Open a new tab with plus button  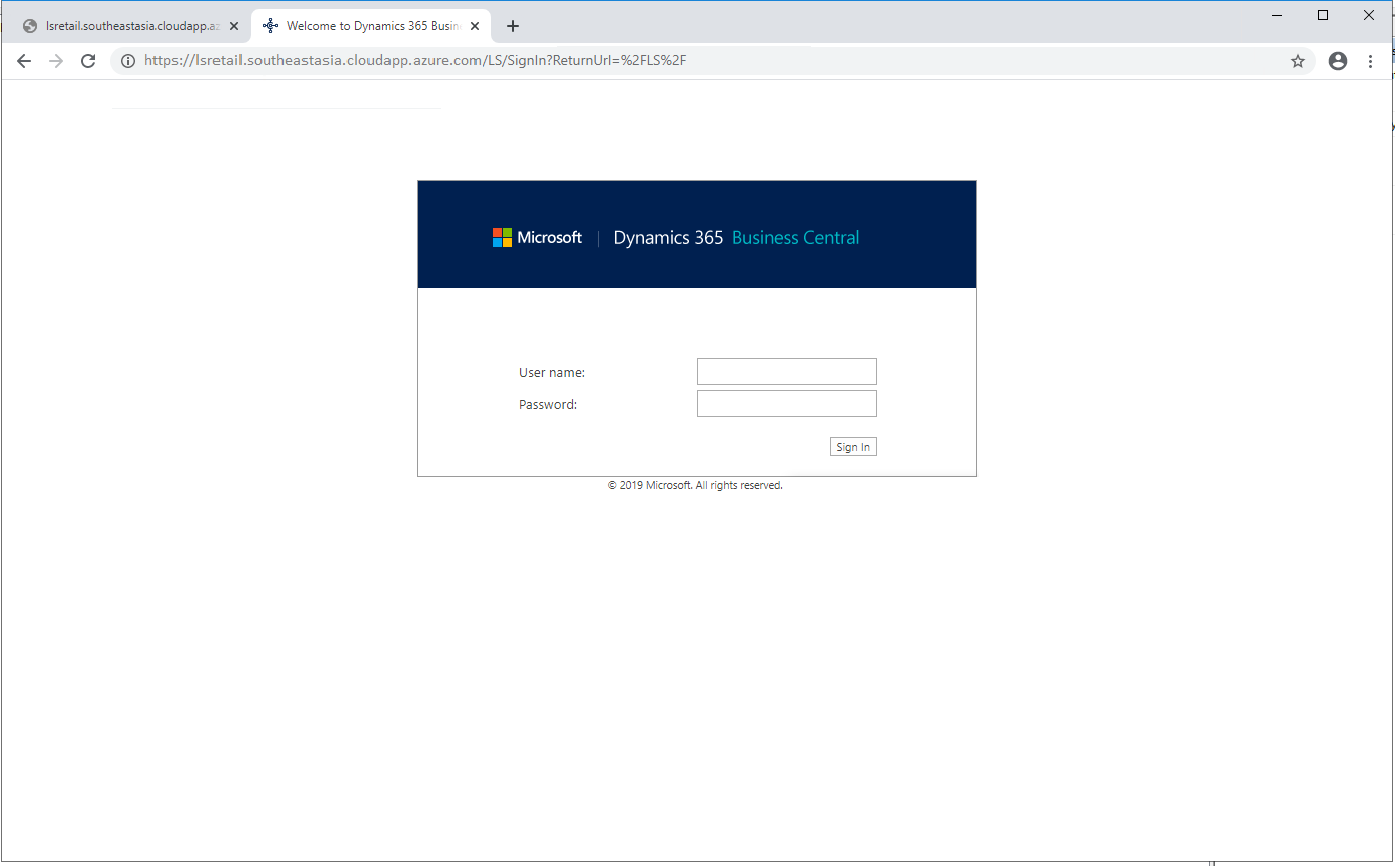(513, 26)
